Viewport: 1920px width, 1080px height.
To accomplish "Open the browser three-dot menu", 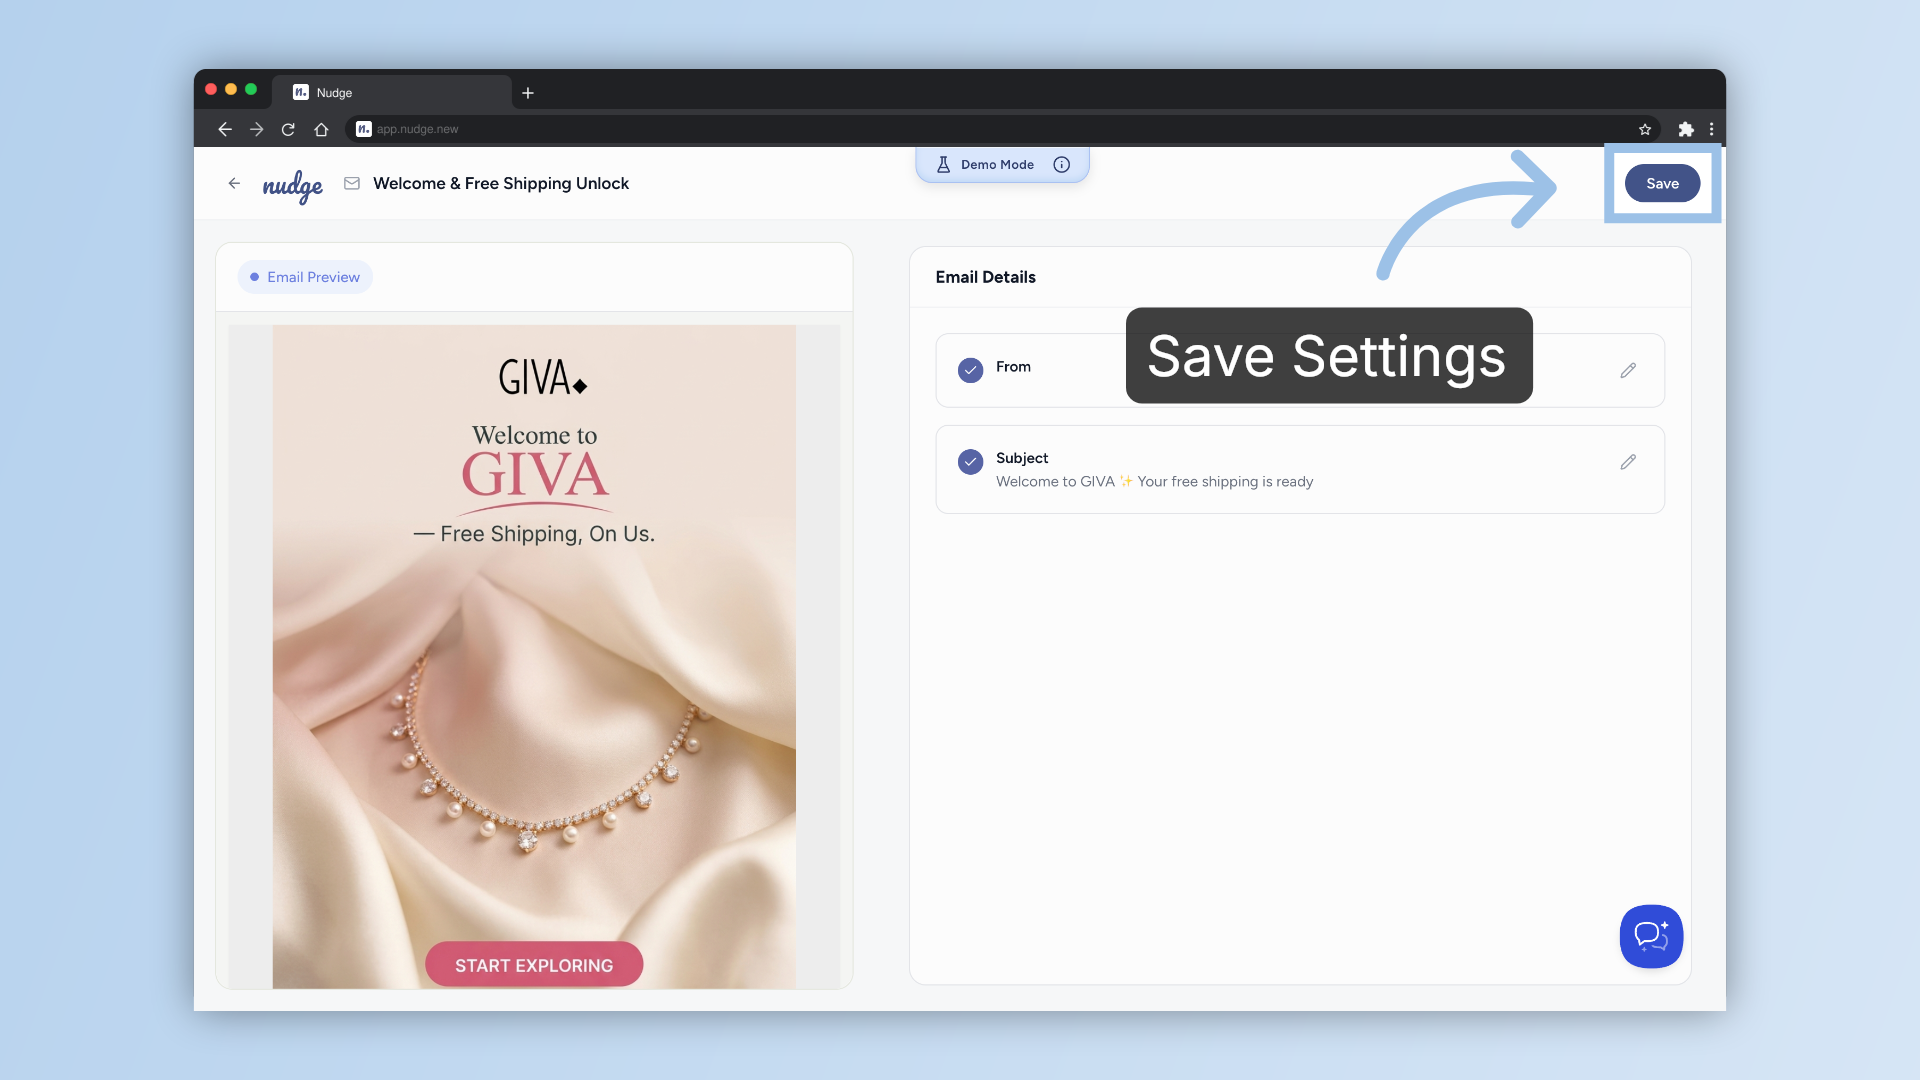I will click(1712, 129).
